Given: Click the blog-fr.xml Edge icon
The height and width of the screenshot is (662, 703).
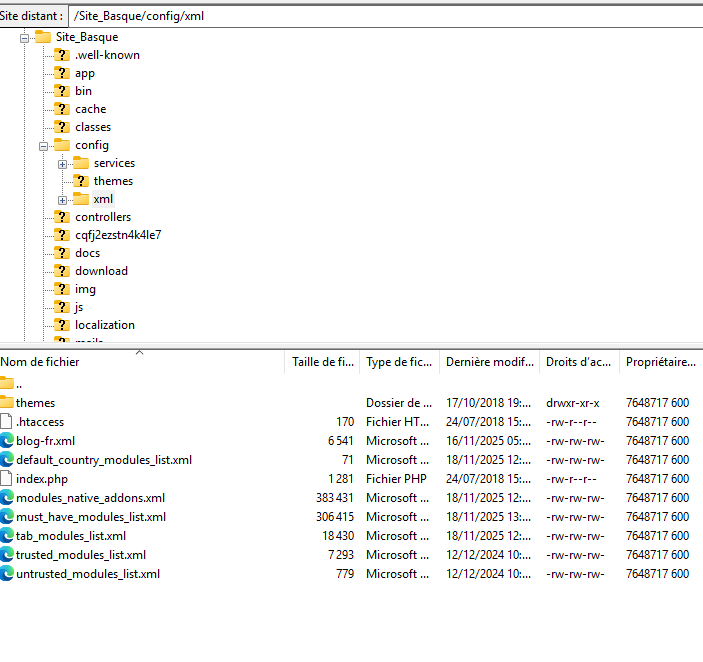Looking at the screenshot, I should 7,441.
